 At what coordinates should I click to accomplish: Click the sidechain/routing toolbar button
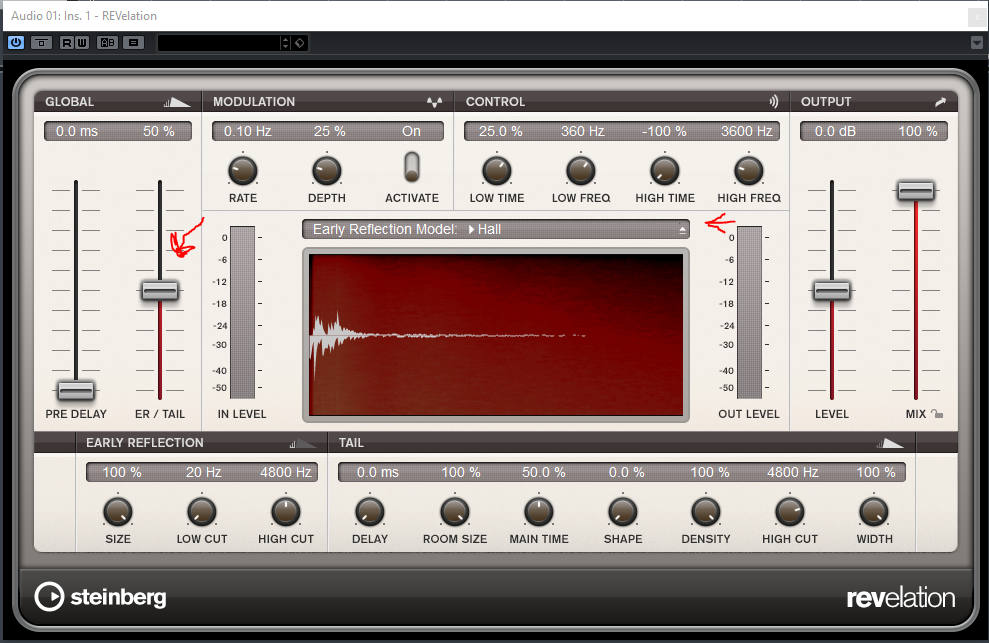[x=42, y=43]
